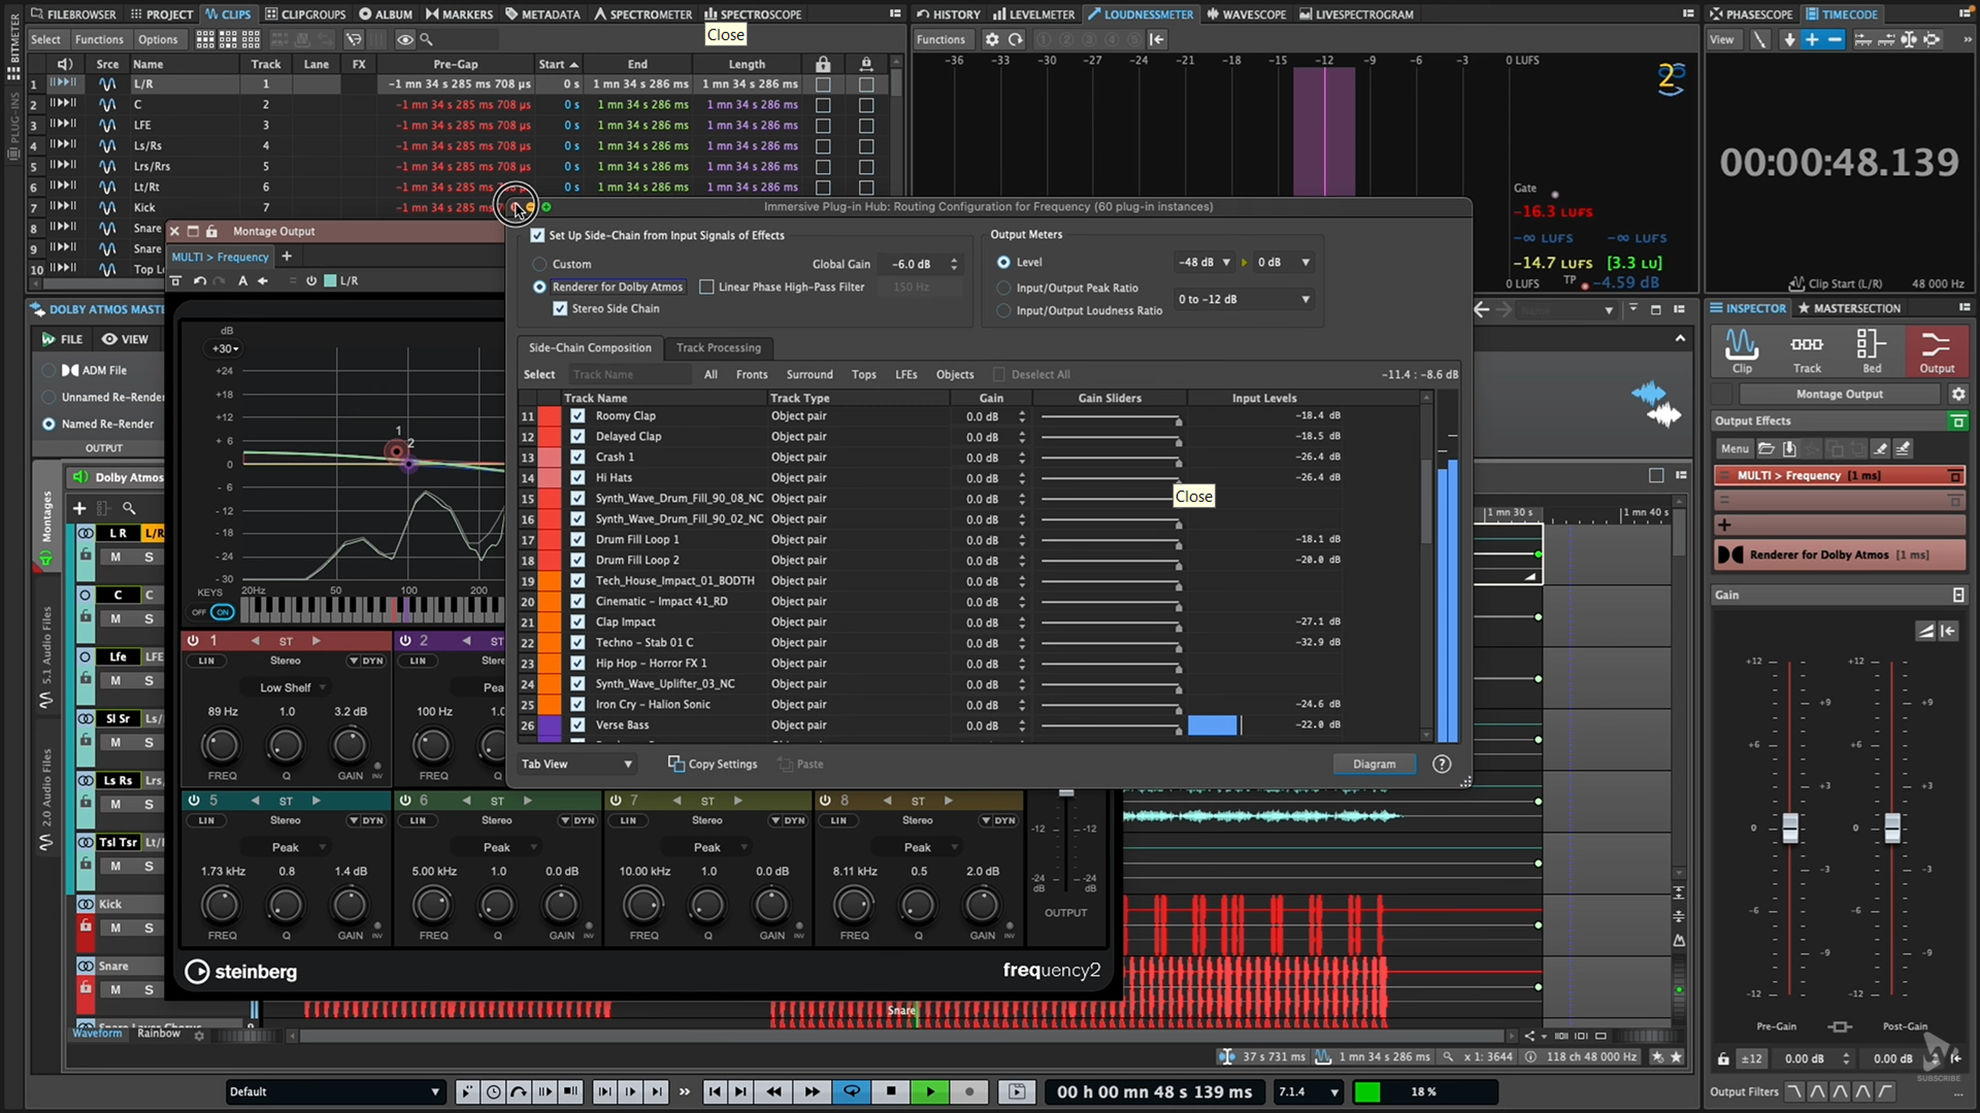This screenshot has height=1113, width=1980.
Task: Open Montage Output settings gear
Action: 1958,394
